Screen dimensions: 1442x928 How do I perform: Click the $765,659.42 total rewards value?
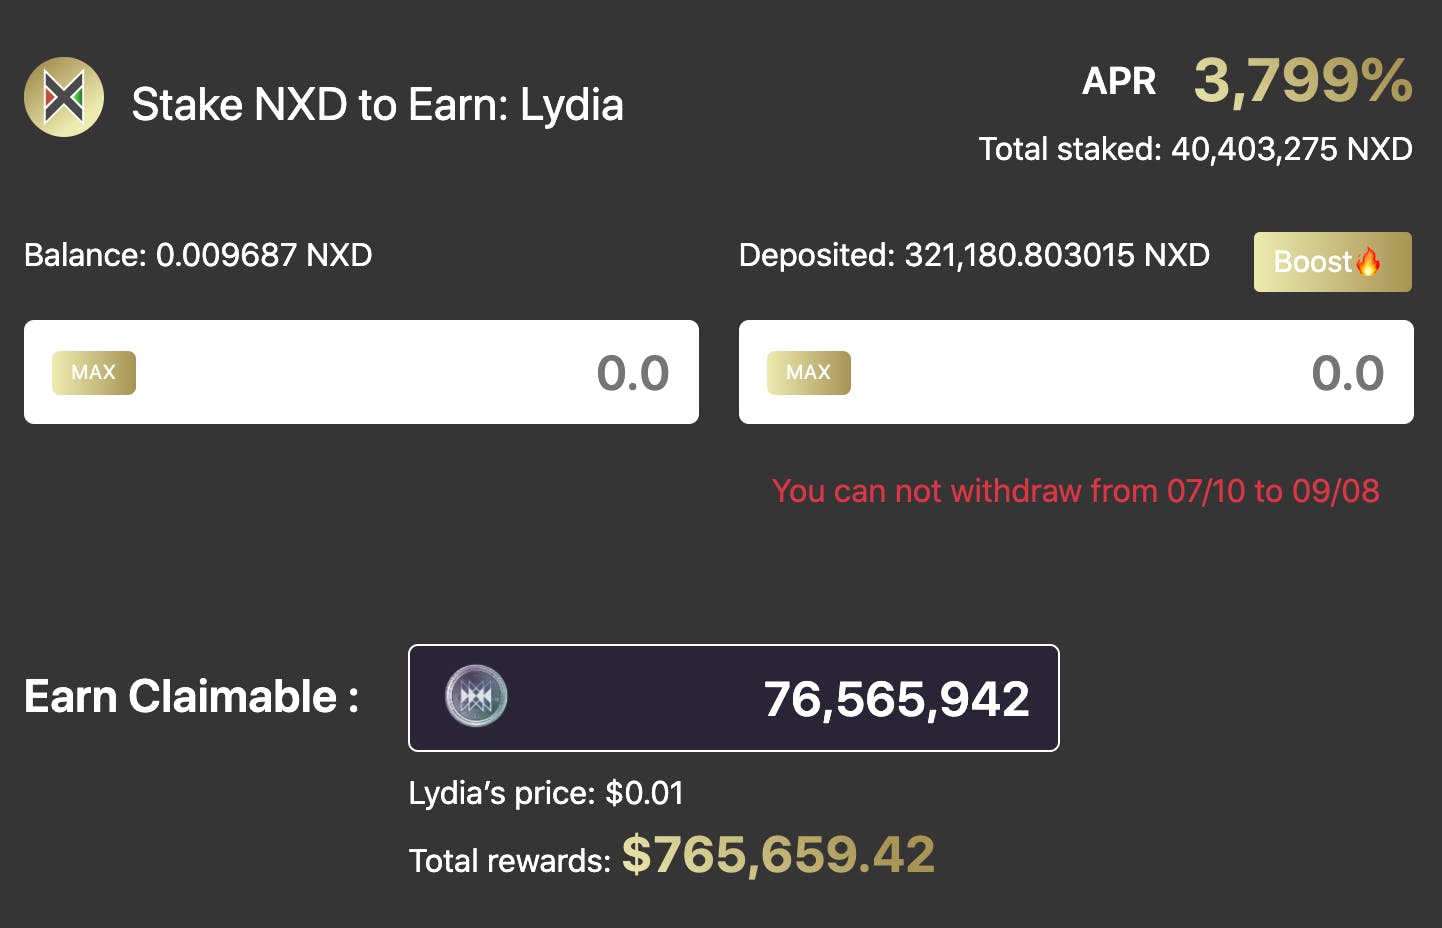coord(778,855)
